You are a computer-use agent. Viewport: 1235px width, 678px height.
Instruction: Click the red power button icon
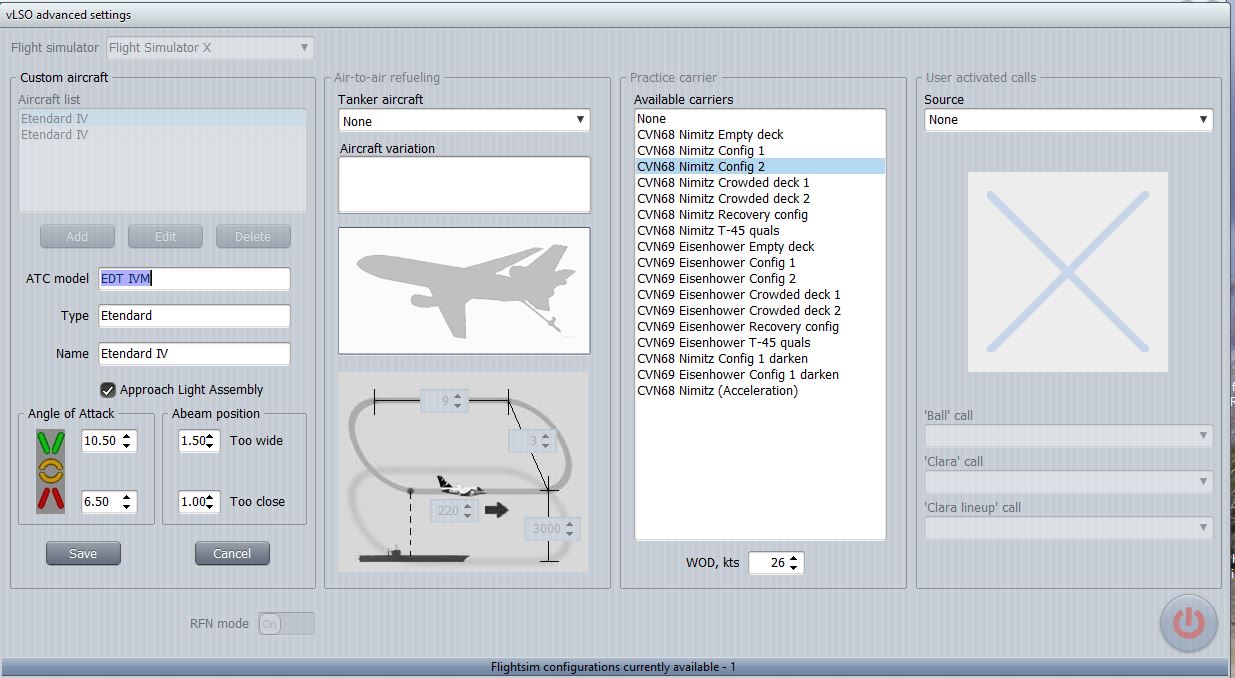click(1188, 623)
